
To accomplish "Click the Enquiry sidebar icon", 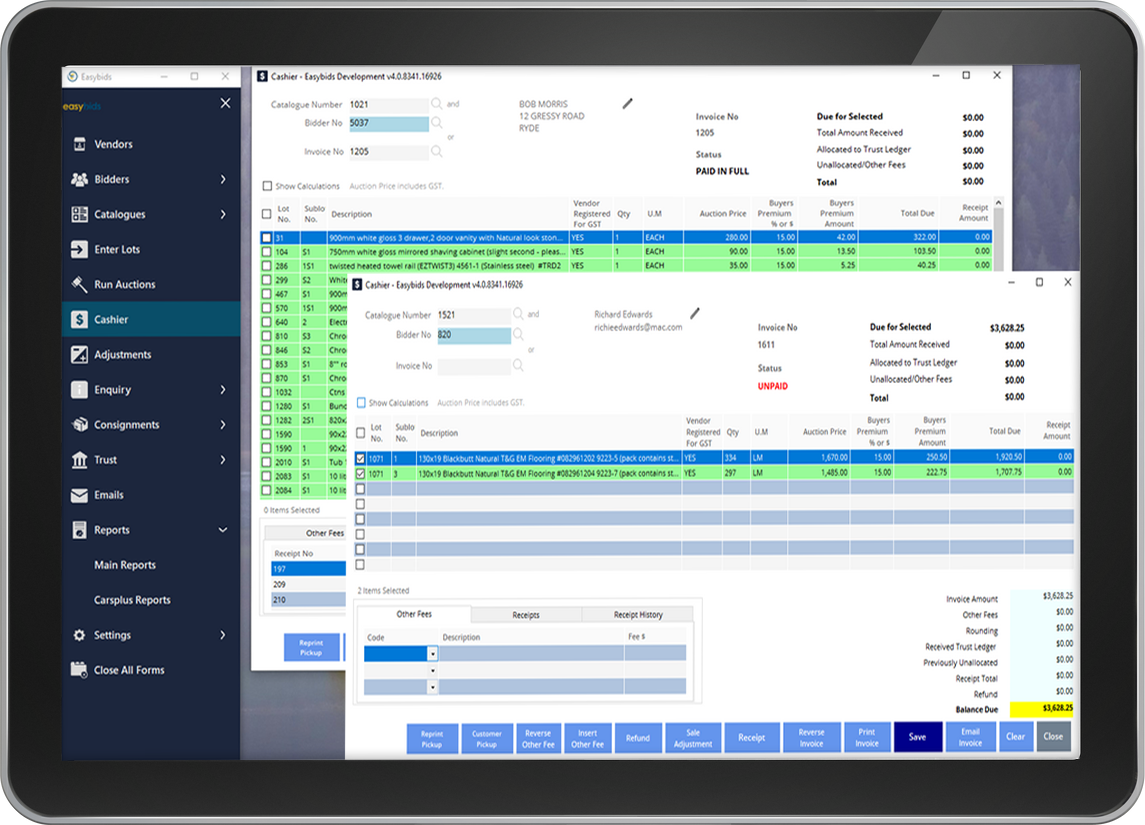I will pyautogui.click(x=80, y=389).
